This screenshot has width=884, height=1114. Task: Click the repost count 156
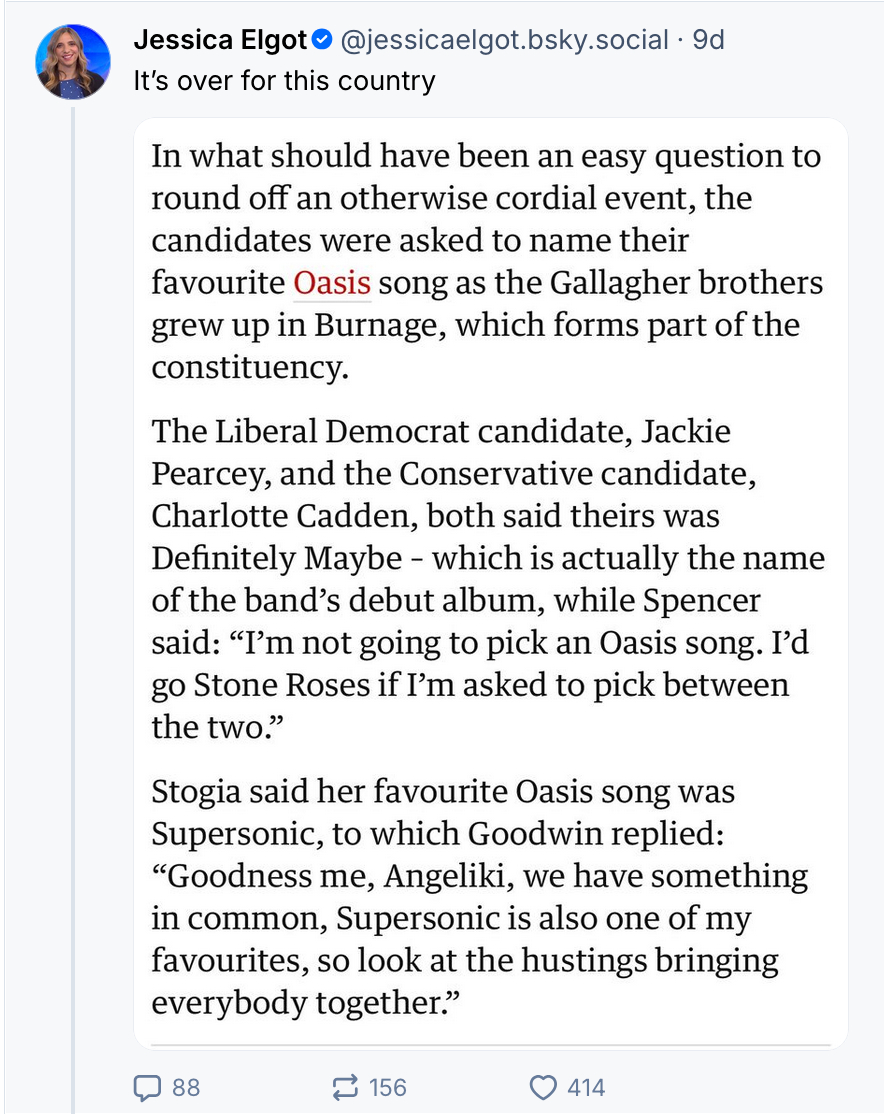(388, 1087)
